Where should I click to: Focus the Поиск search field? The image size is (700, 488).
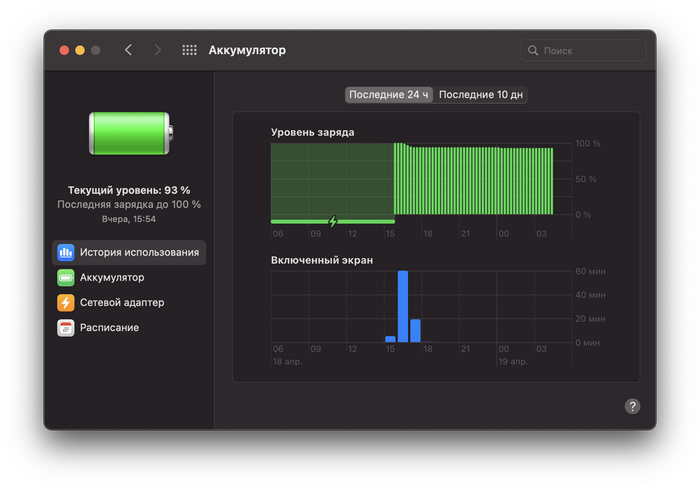[583, 50]
